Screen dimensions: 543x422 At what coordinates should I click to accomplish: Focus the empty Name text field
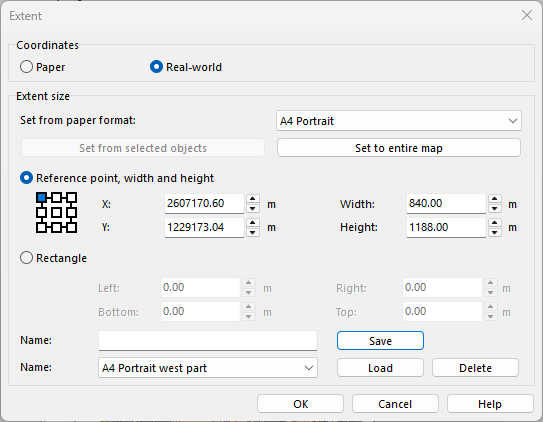click(x=208, y=341)
